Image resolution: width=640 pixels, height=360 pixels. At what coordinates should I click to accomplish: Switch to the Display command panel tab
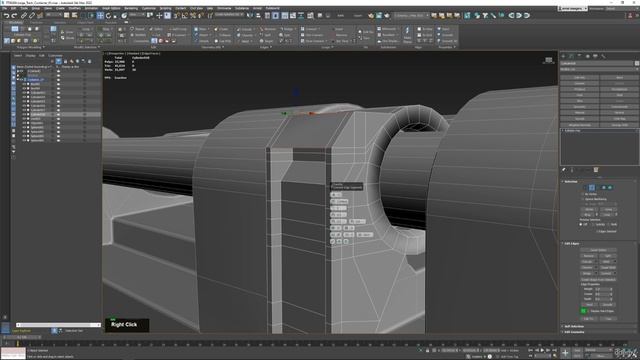[596, 56]
